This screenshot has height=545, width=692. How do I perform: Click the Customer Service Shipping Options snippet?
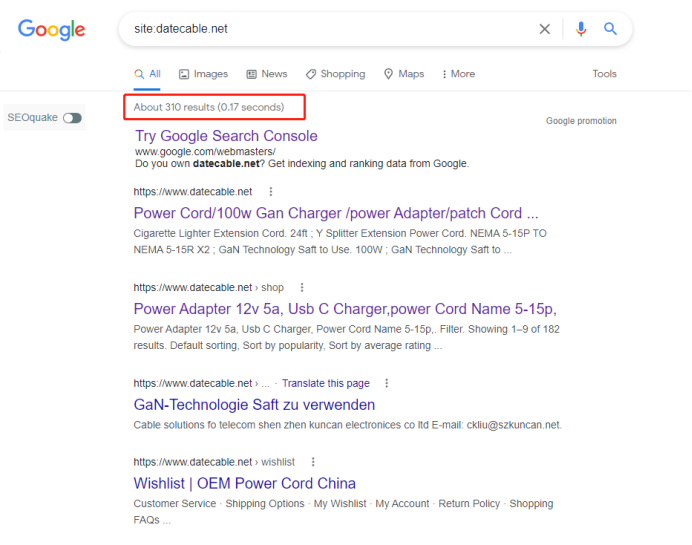343,511
